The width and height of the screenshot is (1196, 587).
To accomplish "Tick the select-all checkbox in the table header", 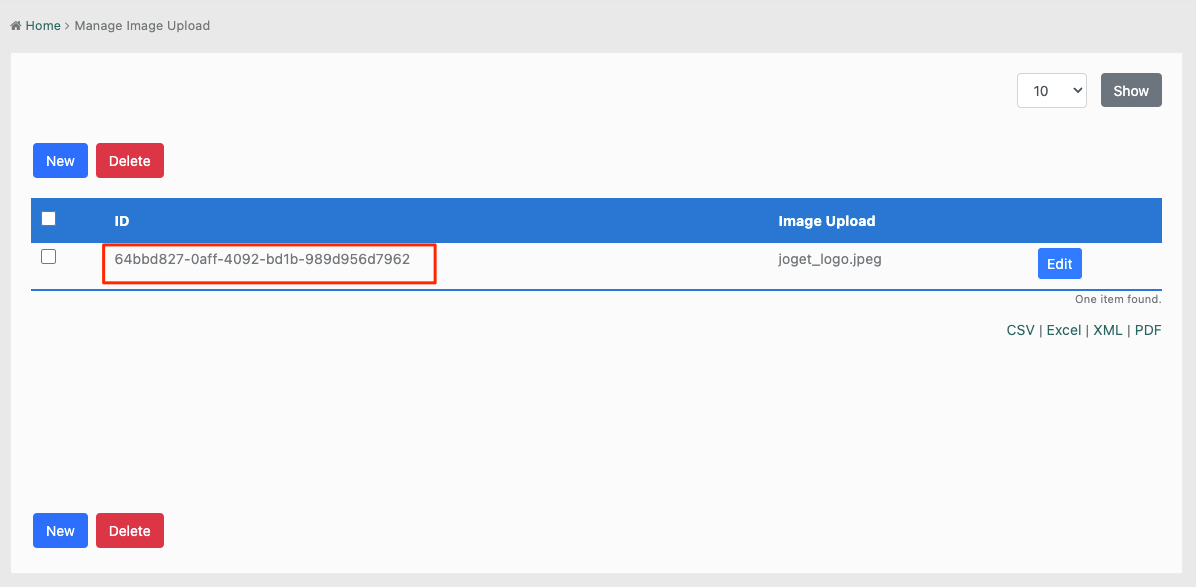I will pyautogui.click(x=48, y=219).
